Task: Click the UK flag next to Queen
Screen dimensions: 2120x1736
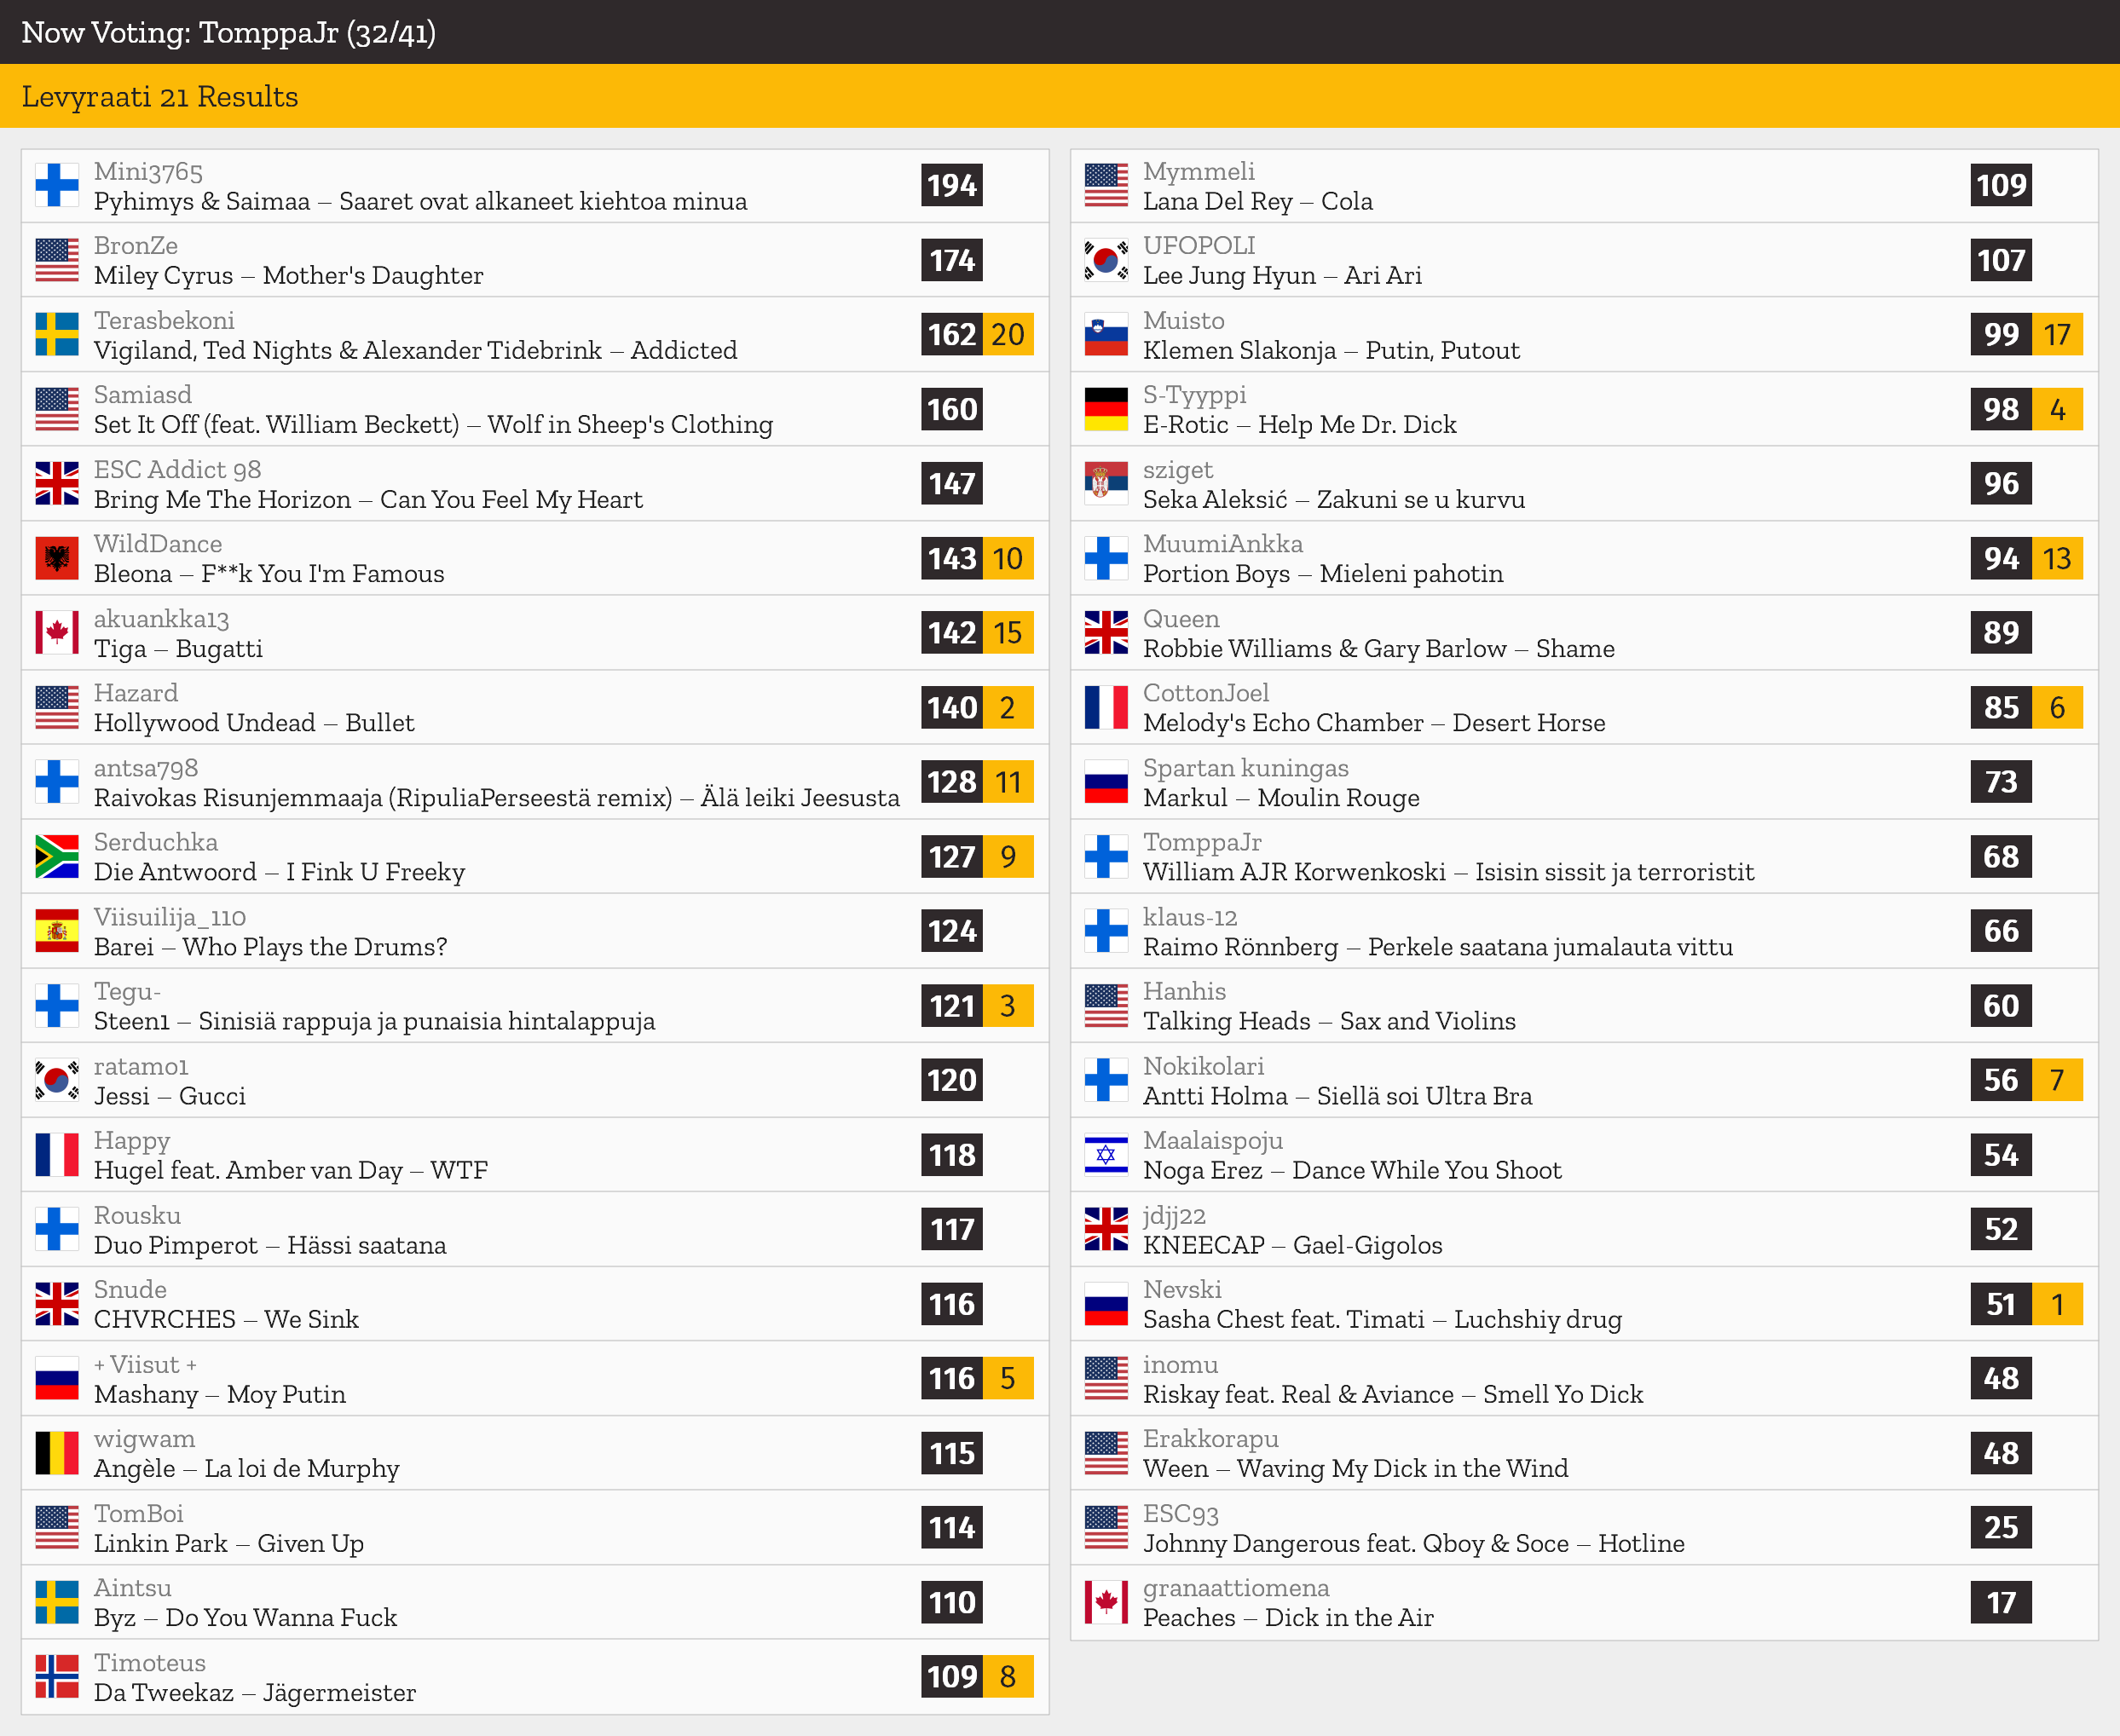Action: tap(1106, 633)
